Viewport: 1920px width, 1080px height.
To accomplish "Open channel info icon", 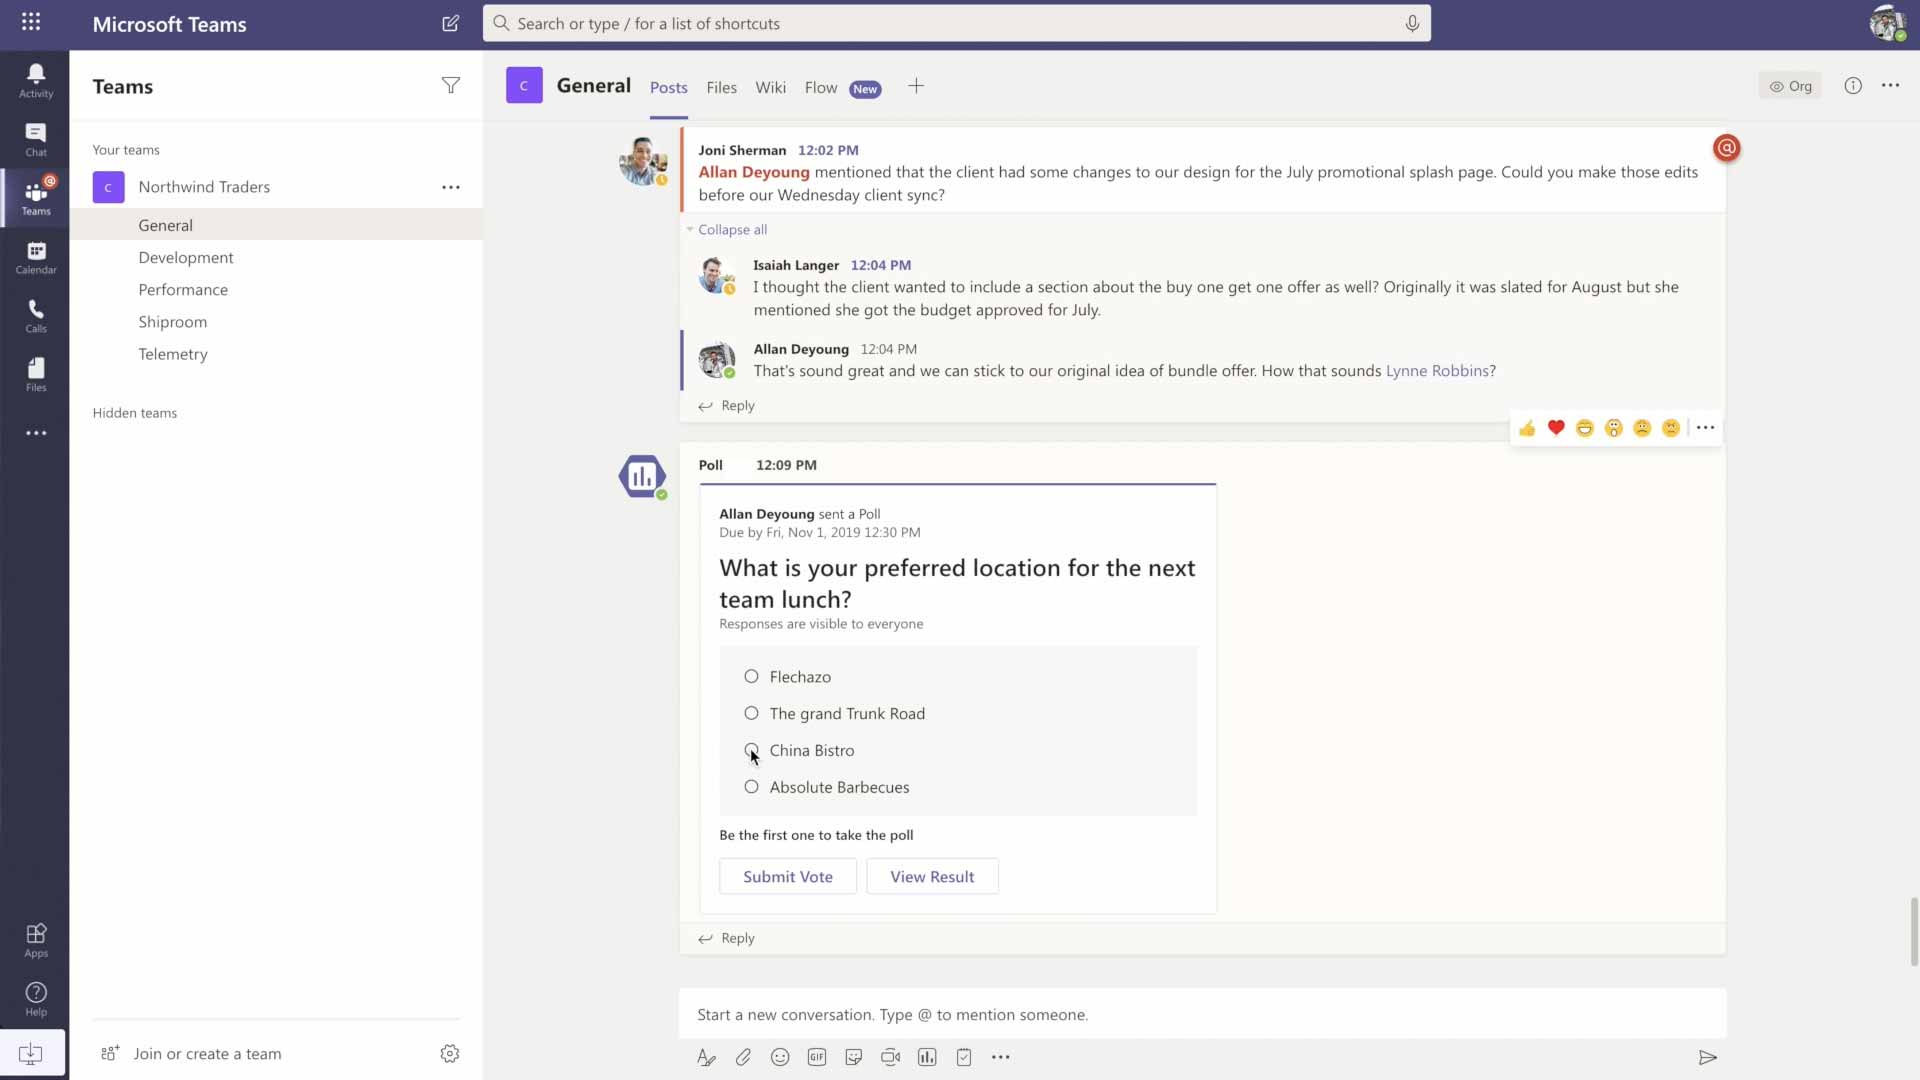I will click(x=1853, y=86).
